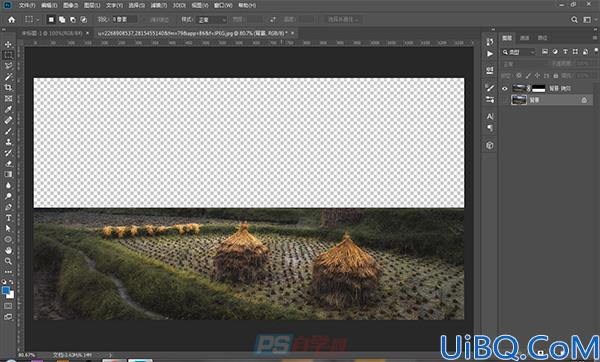This screenshot has height=362, width=600.
Task: Select the Rectangular Marquee tool in toolbox
Action: pos(8,55)
